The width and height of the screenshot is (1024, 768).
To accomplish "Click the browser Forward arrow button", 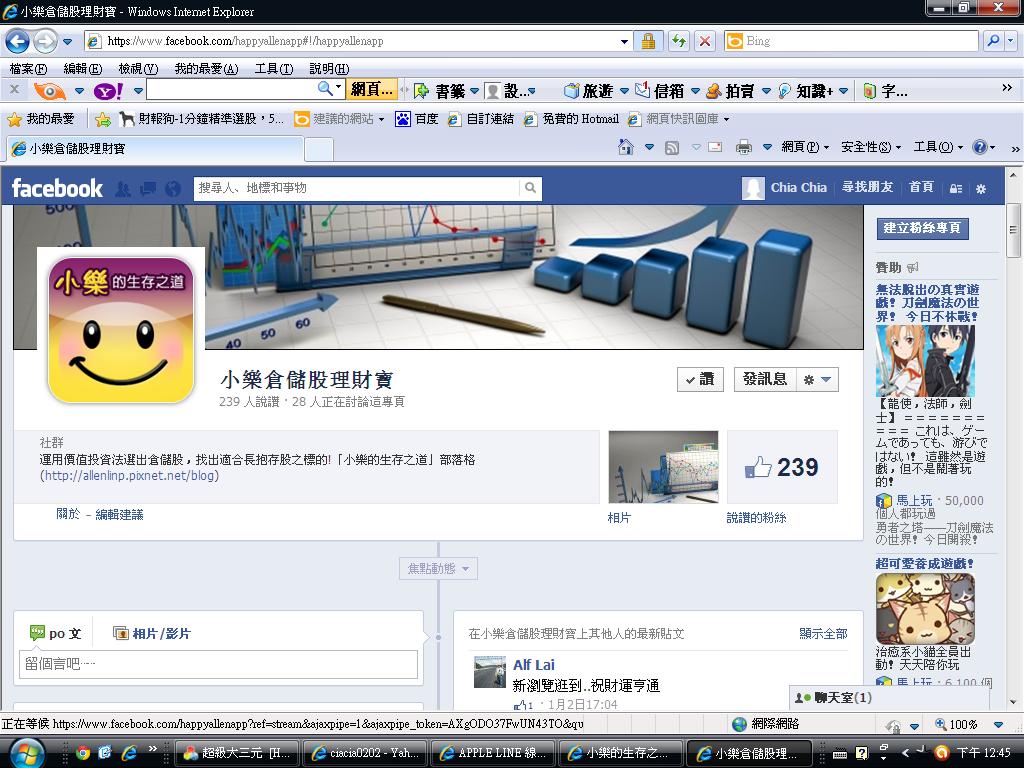I will pyautogui.click(x=44, y=42).
